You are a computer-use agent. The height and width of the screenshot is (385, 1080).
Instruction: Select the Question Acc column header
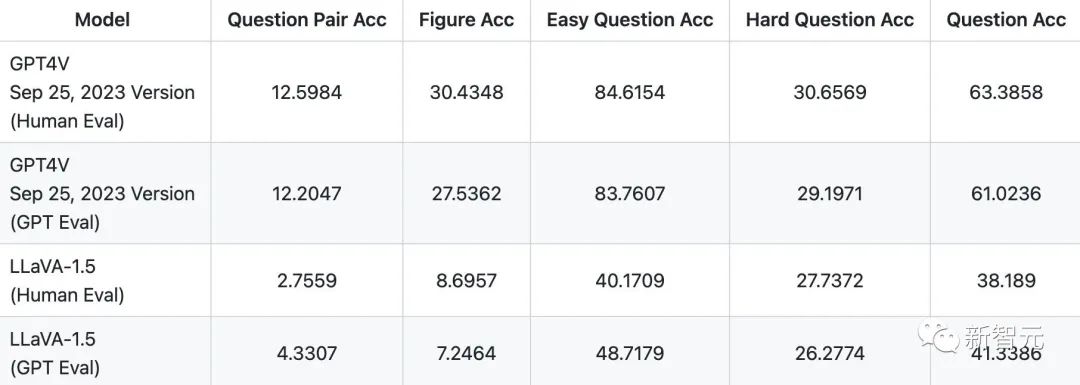coord(1006,20)
